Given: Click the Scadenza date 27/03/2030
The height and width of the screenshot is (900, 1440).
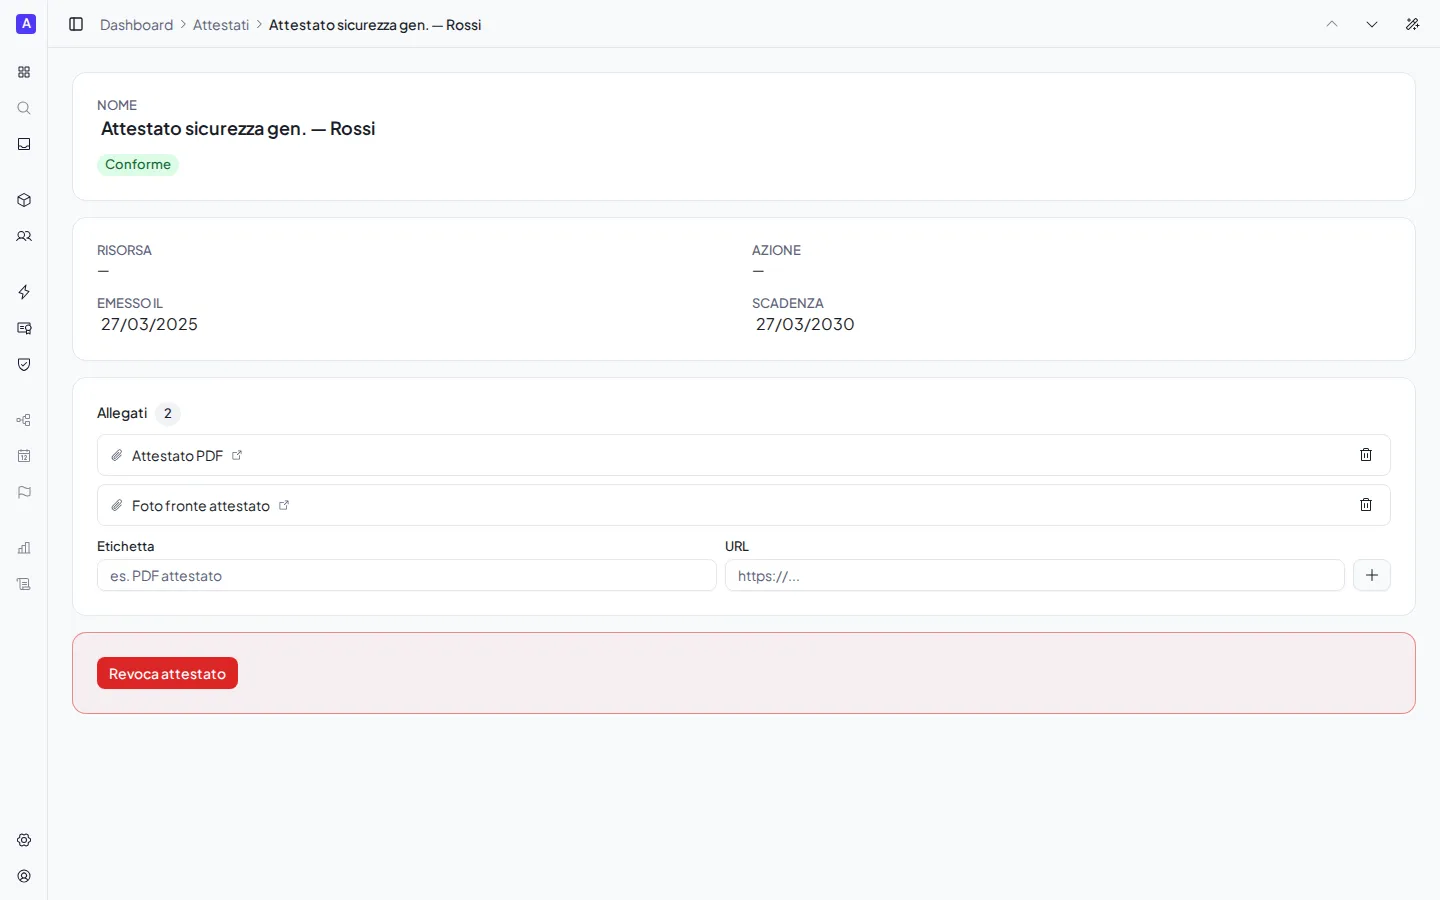Looking at the screenshot, I should [x=805, y=324].
